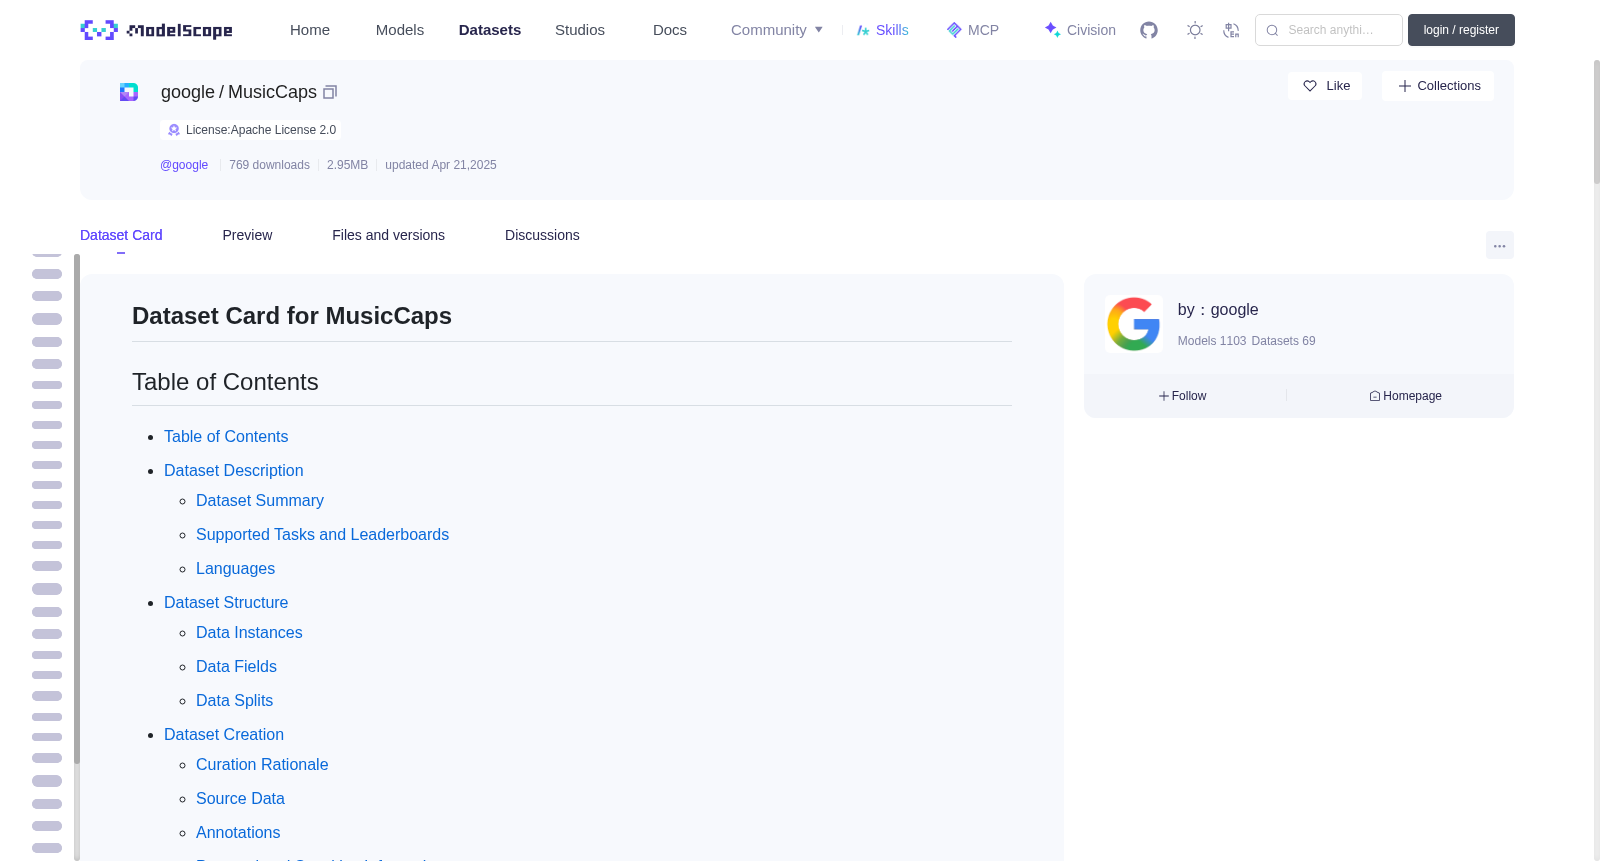Screen dimensions: 1600x861
Task: Switch to the Files and versions tab
Action: [x=388, y=235]
